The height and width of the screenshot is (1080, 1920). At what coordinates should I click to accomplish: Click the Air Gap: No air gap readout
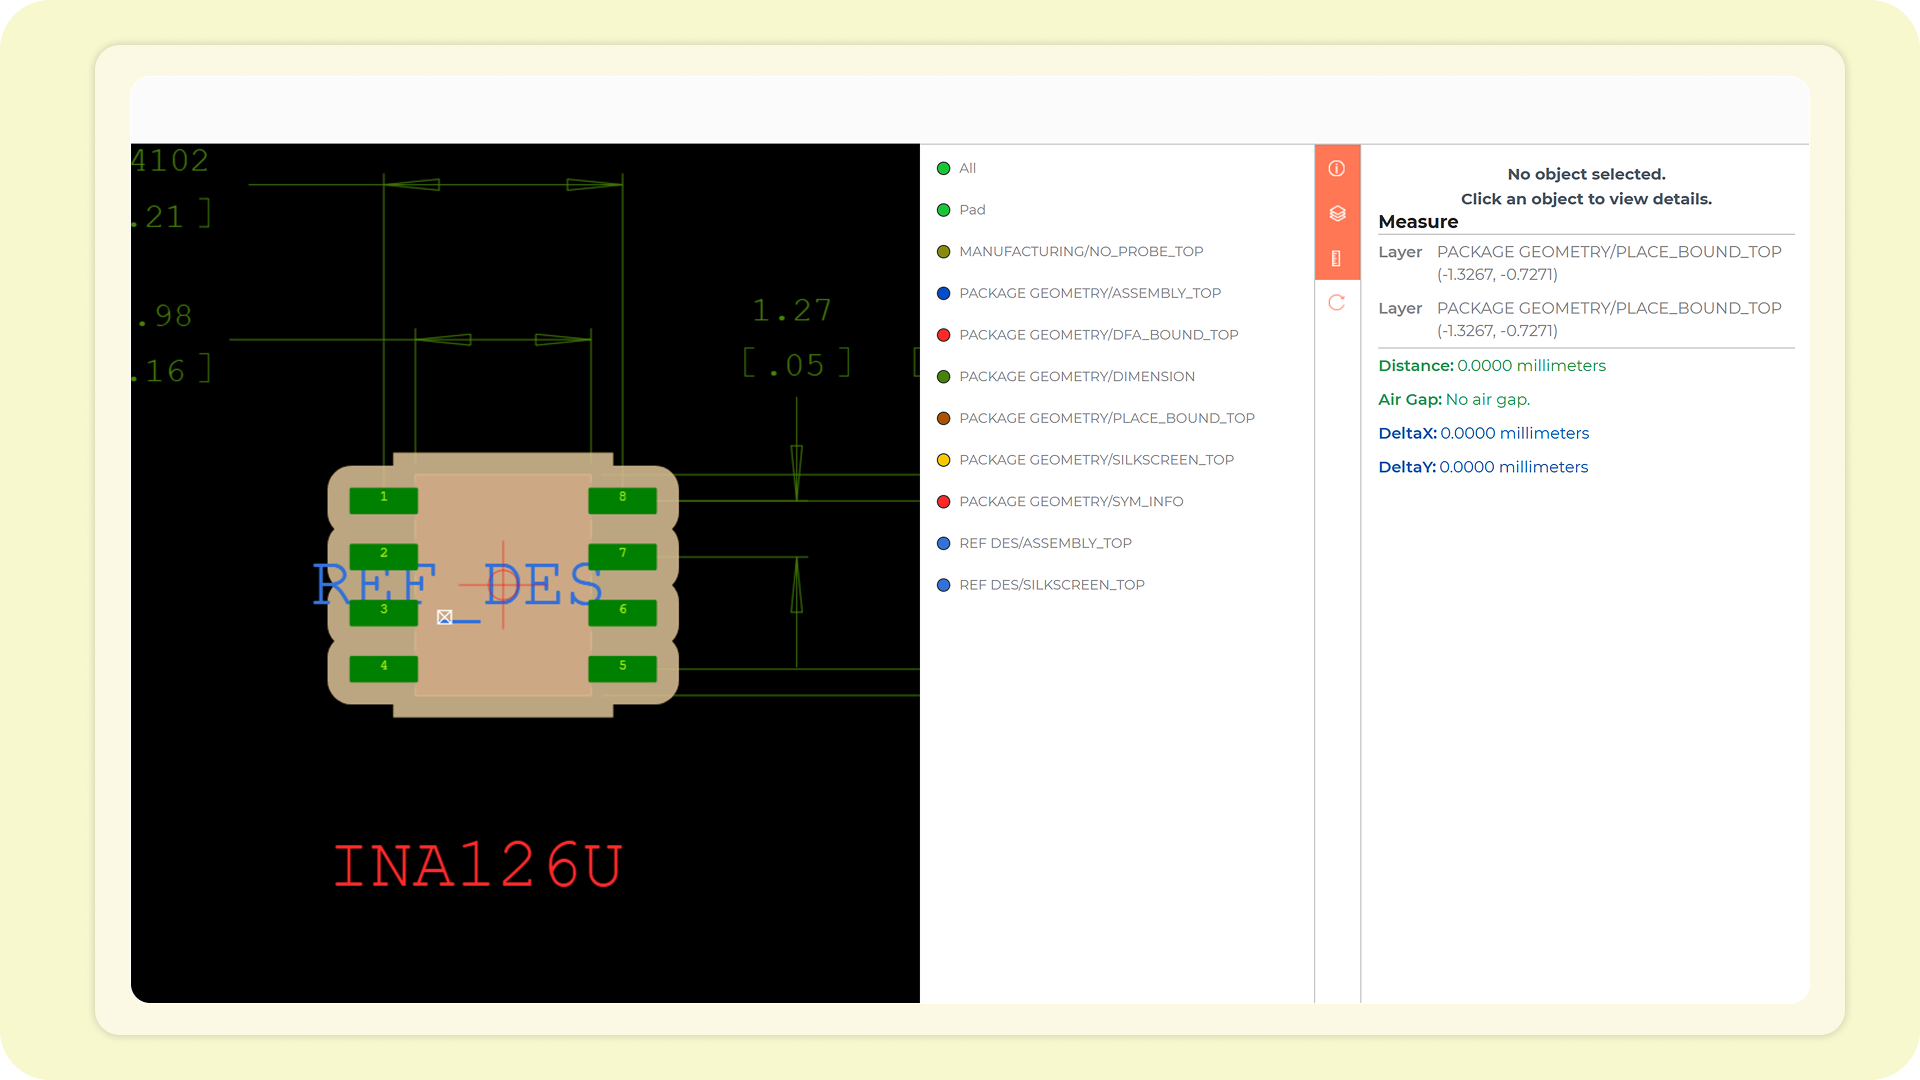click(x=1454, y=400)
